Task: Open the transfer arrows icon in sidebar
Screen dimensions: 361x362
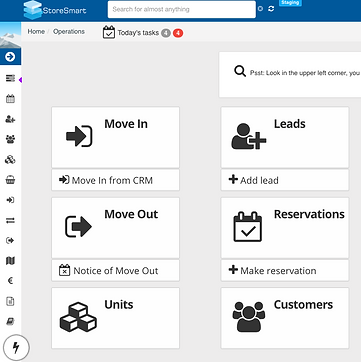Action: click(x=10, y=220)
